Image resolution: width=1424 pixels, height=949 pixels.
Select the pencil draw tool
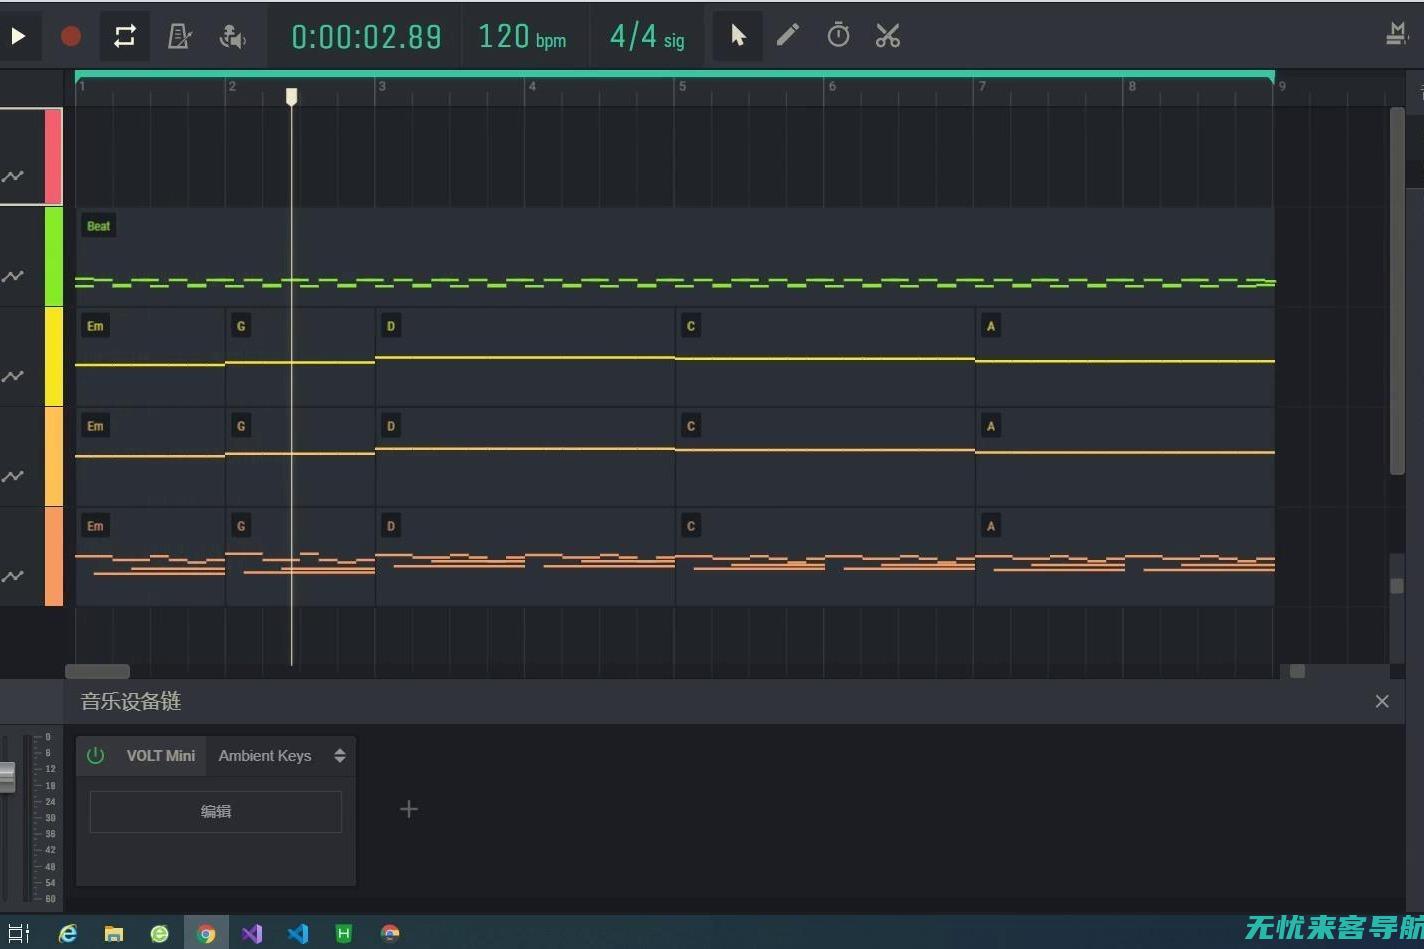[x=788, y=36]
